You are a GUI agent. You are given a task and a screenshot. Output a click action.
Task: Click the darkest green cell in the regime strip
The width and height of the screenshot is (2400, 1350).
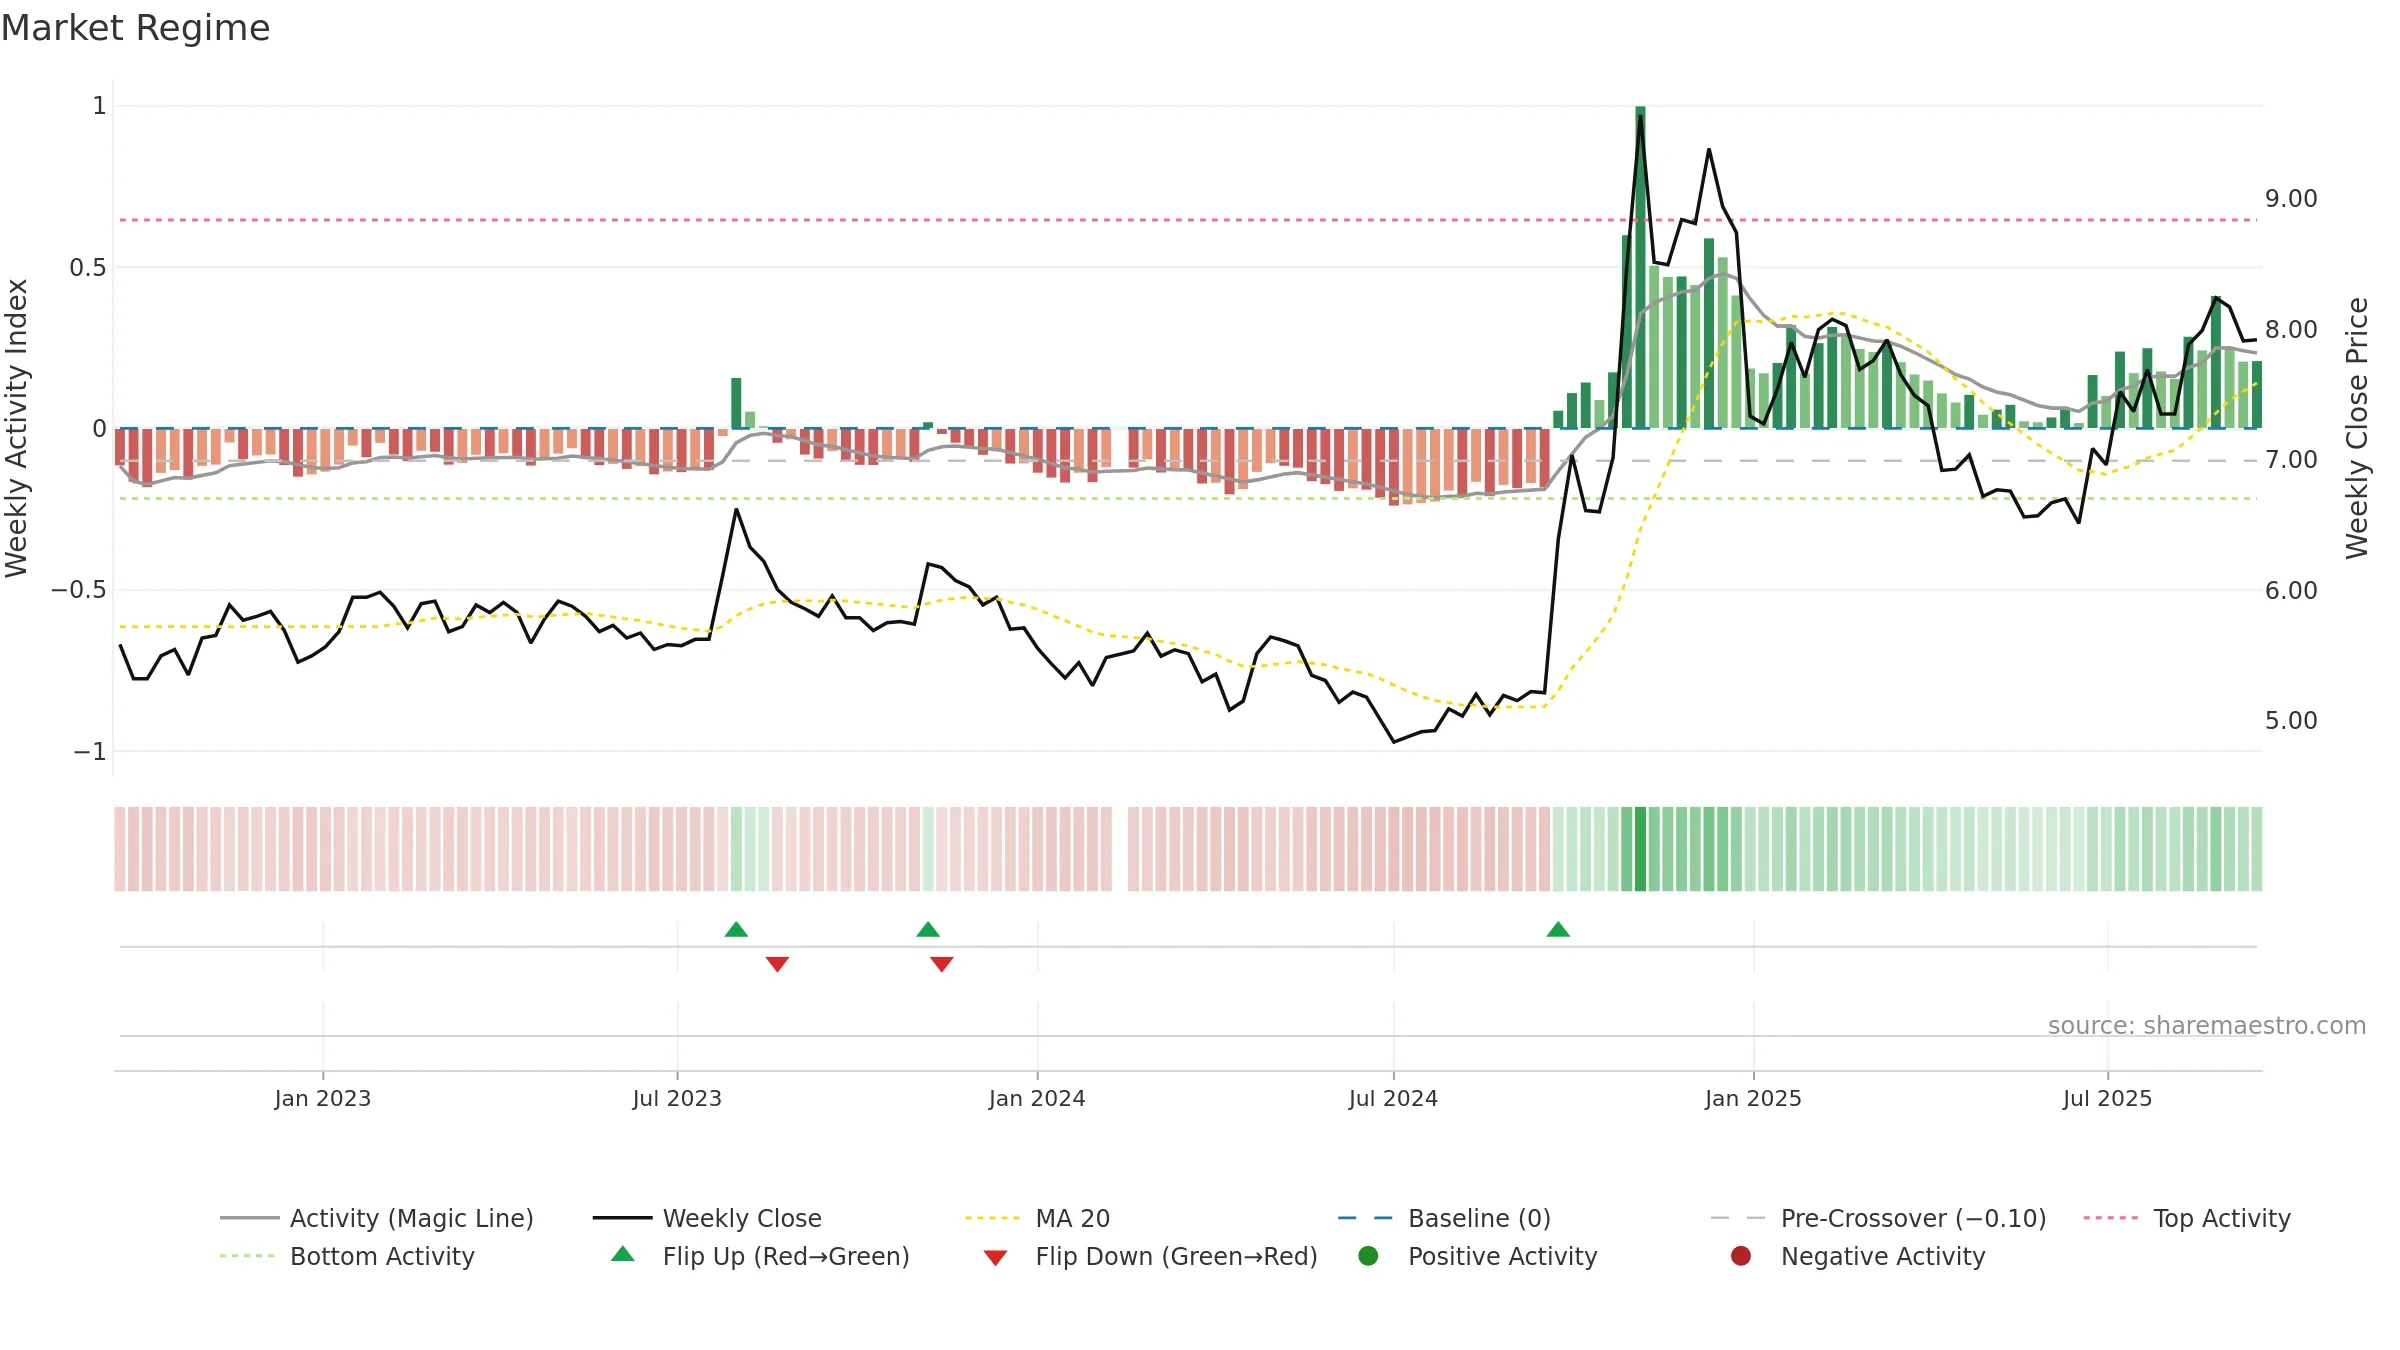[1640, 849]
